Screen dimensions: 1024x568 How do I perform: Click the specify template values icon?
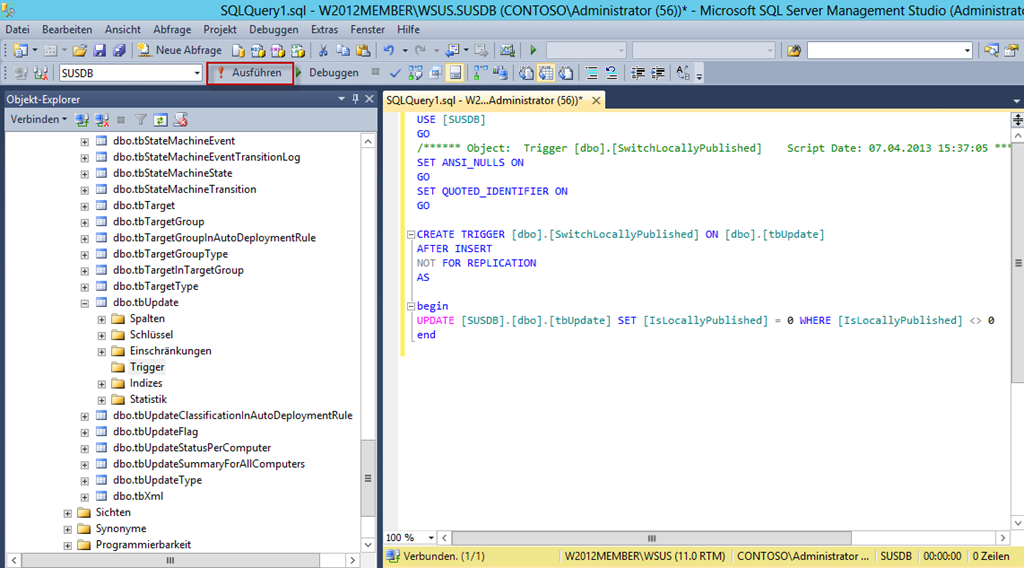[682, 73]
